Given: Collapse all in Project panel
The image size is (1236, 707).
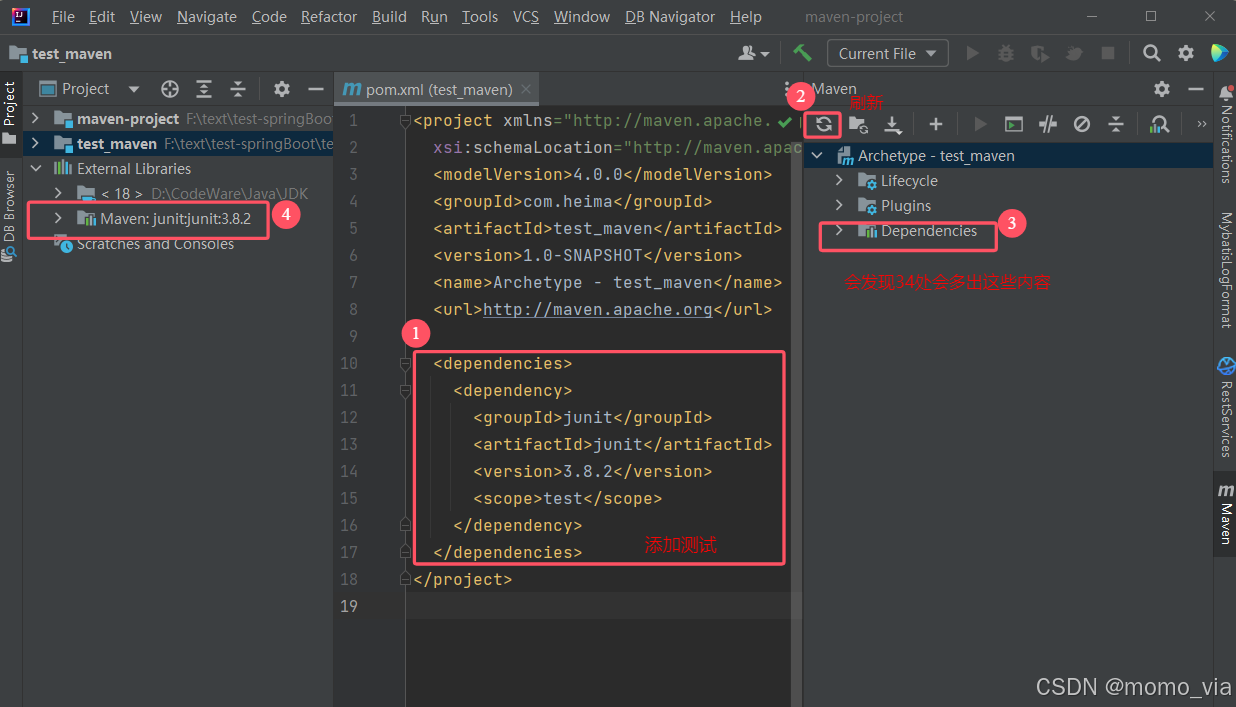Looking at the screenshot, I should [238, 89].
